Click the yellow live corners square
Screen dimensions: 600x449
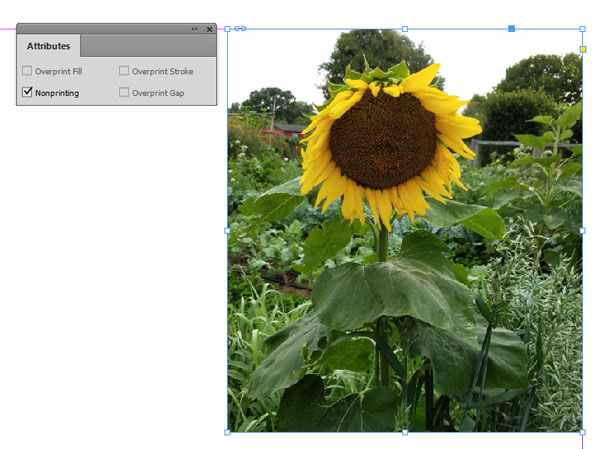(583, 49)
